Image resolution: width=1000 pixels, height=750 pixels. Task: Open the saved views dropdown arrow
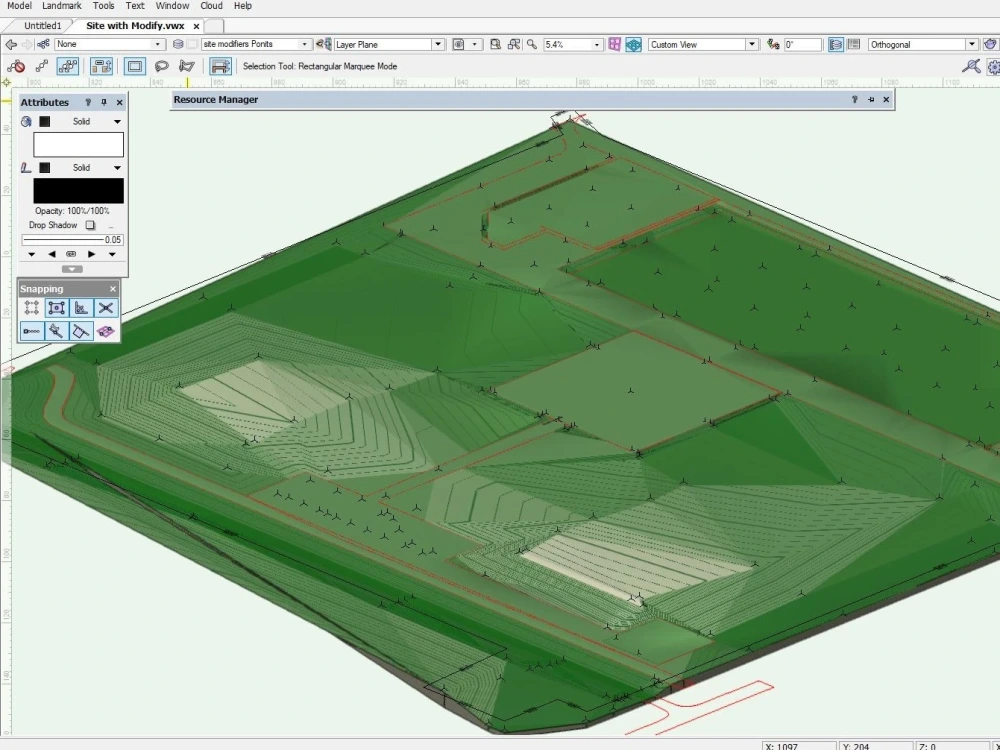[x=474, y=45]
